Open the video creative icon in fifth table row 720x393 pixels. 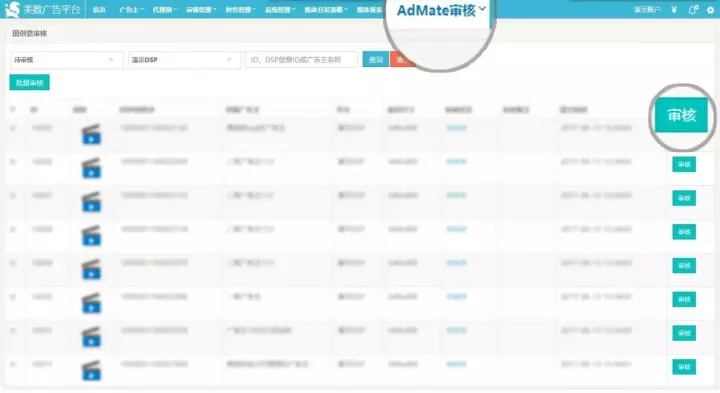pos(91,269)
